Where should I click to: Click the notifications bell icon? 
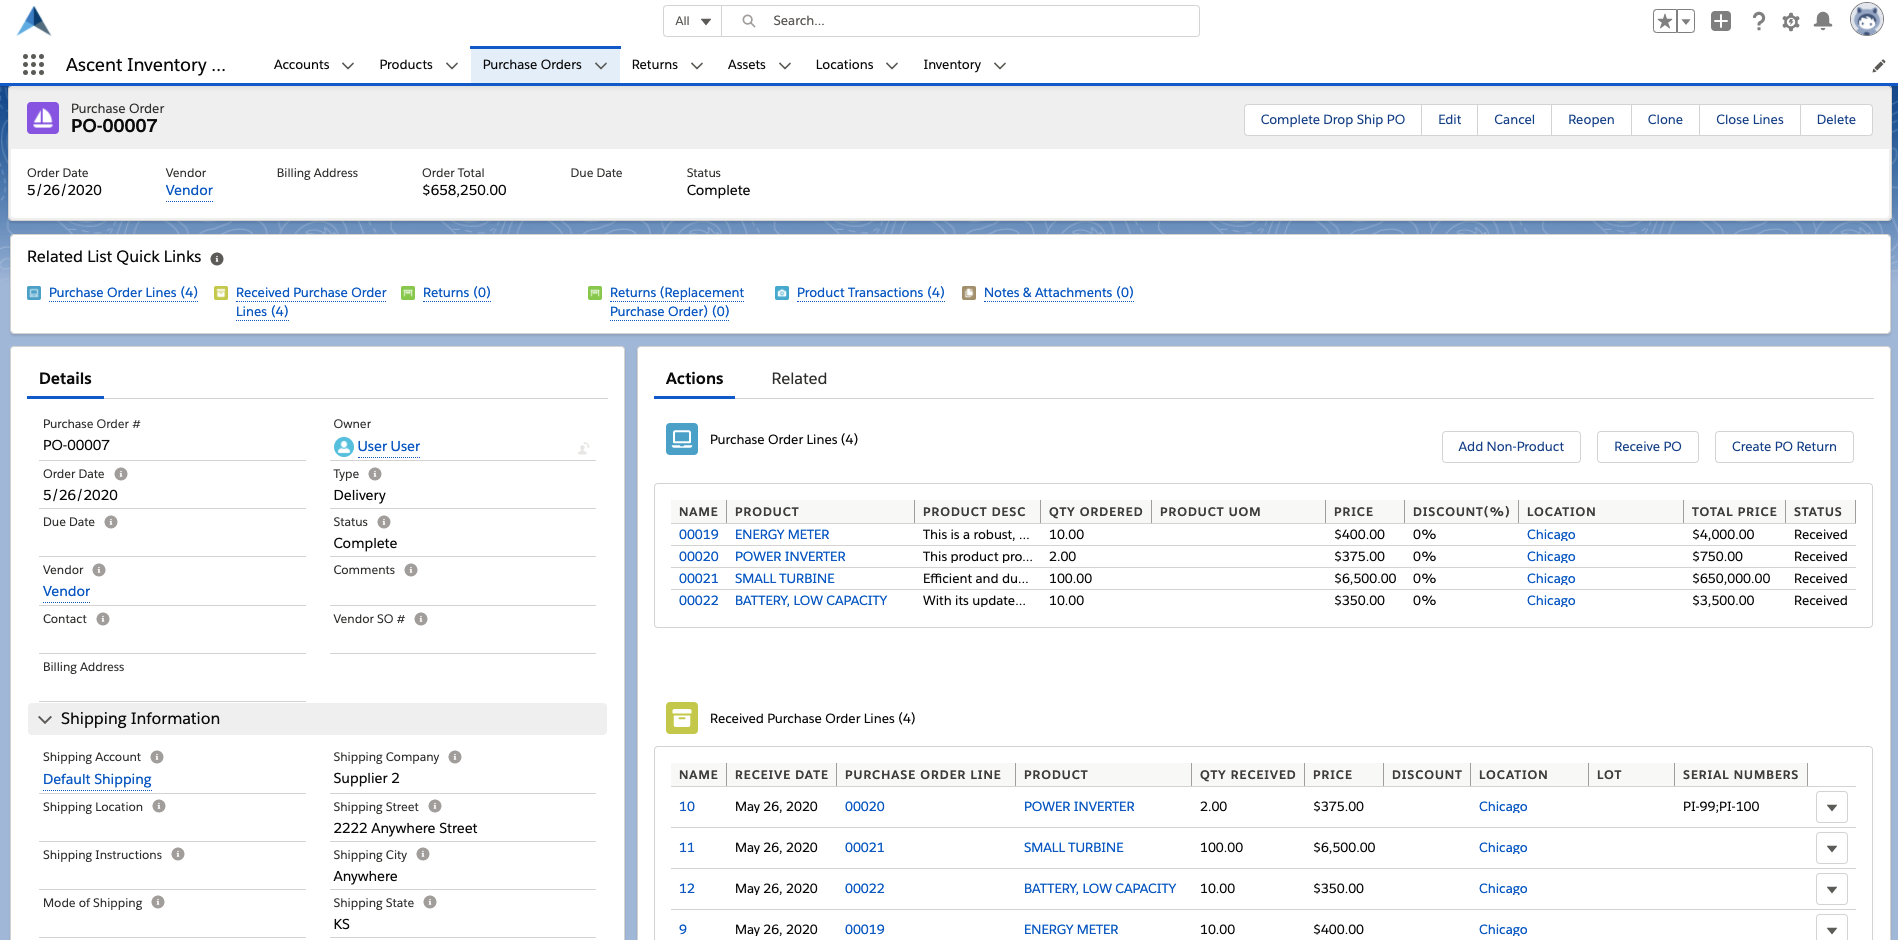coord(1823,21)
